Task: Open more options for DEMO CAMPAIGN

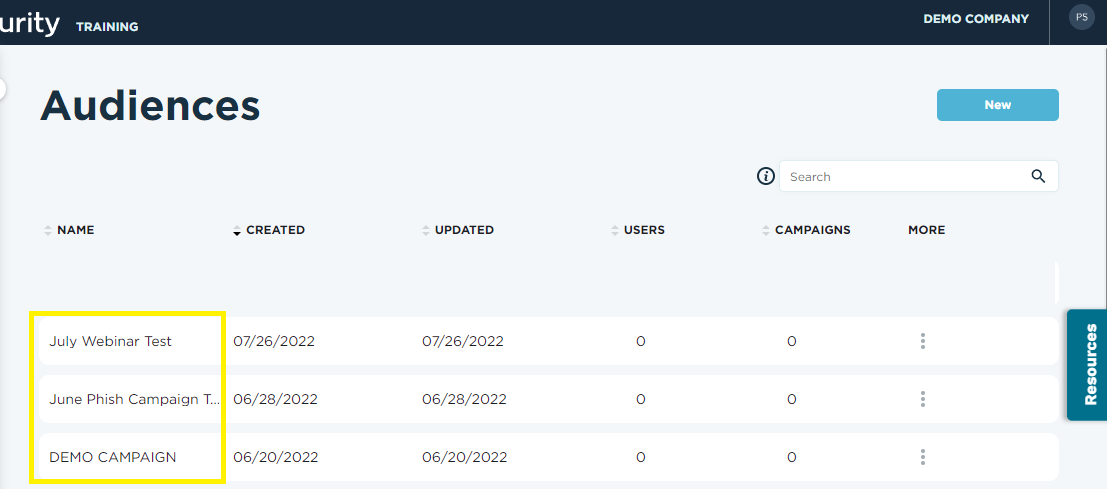Action: 923,457
